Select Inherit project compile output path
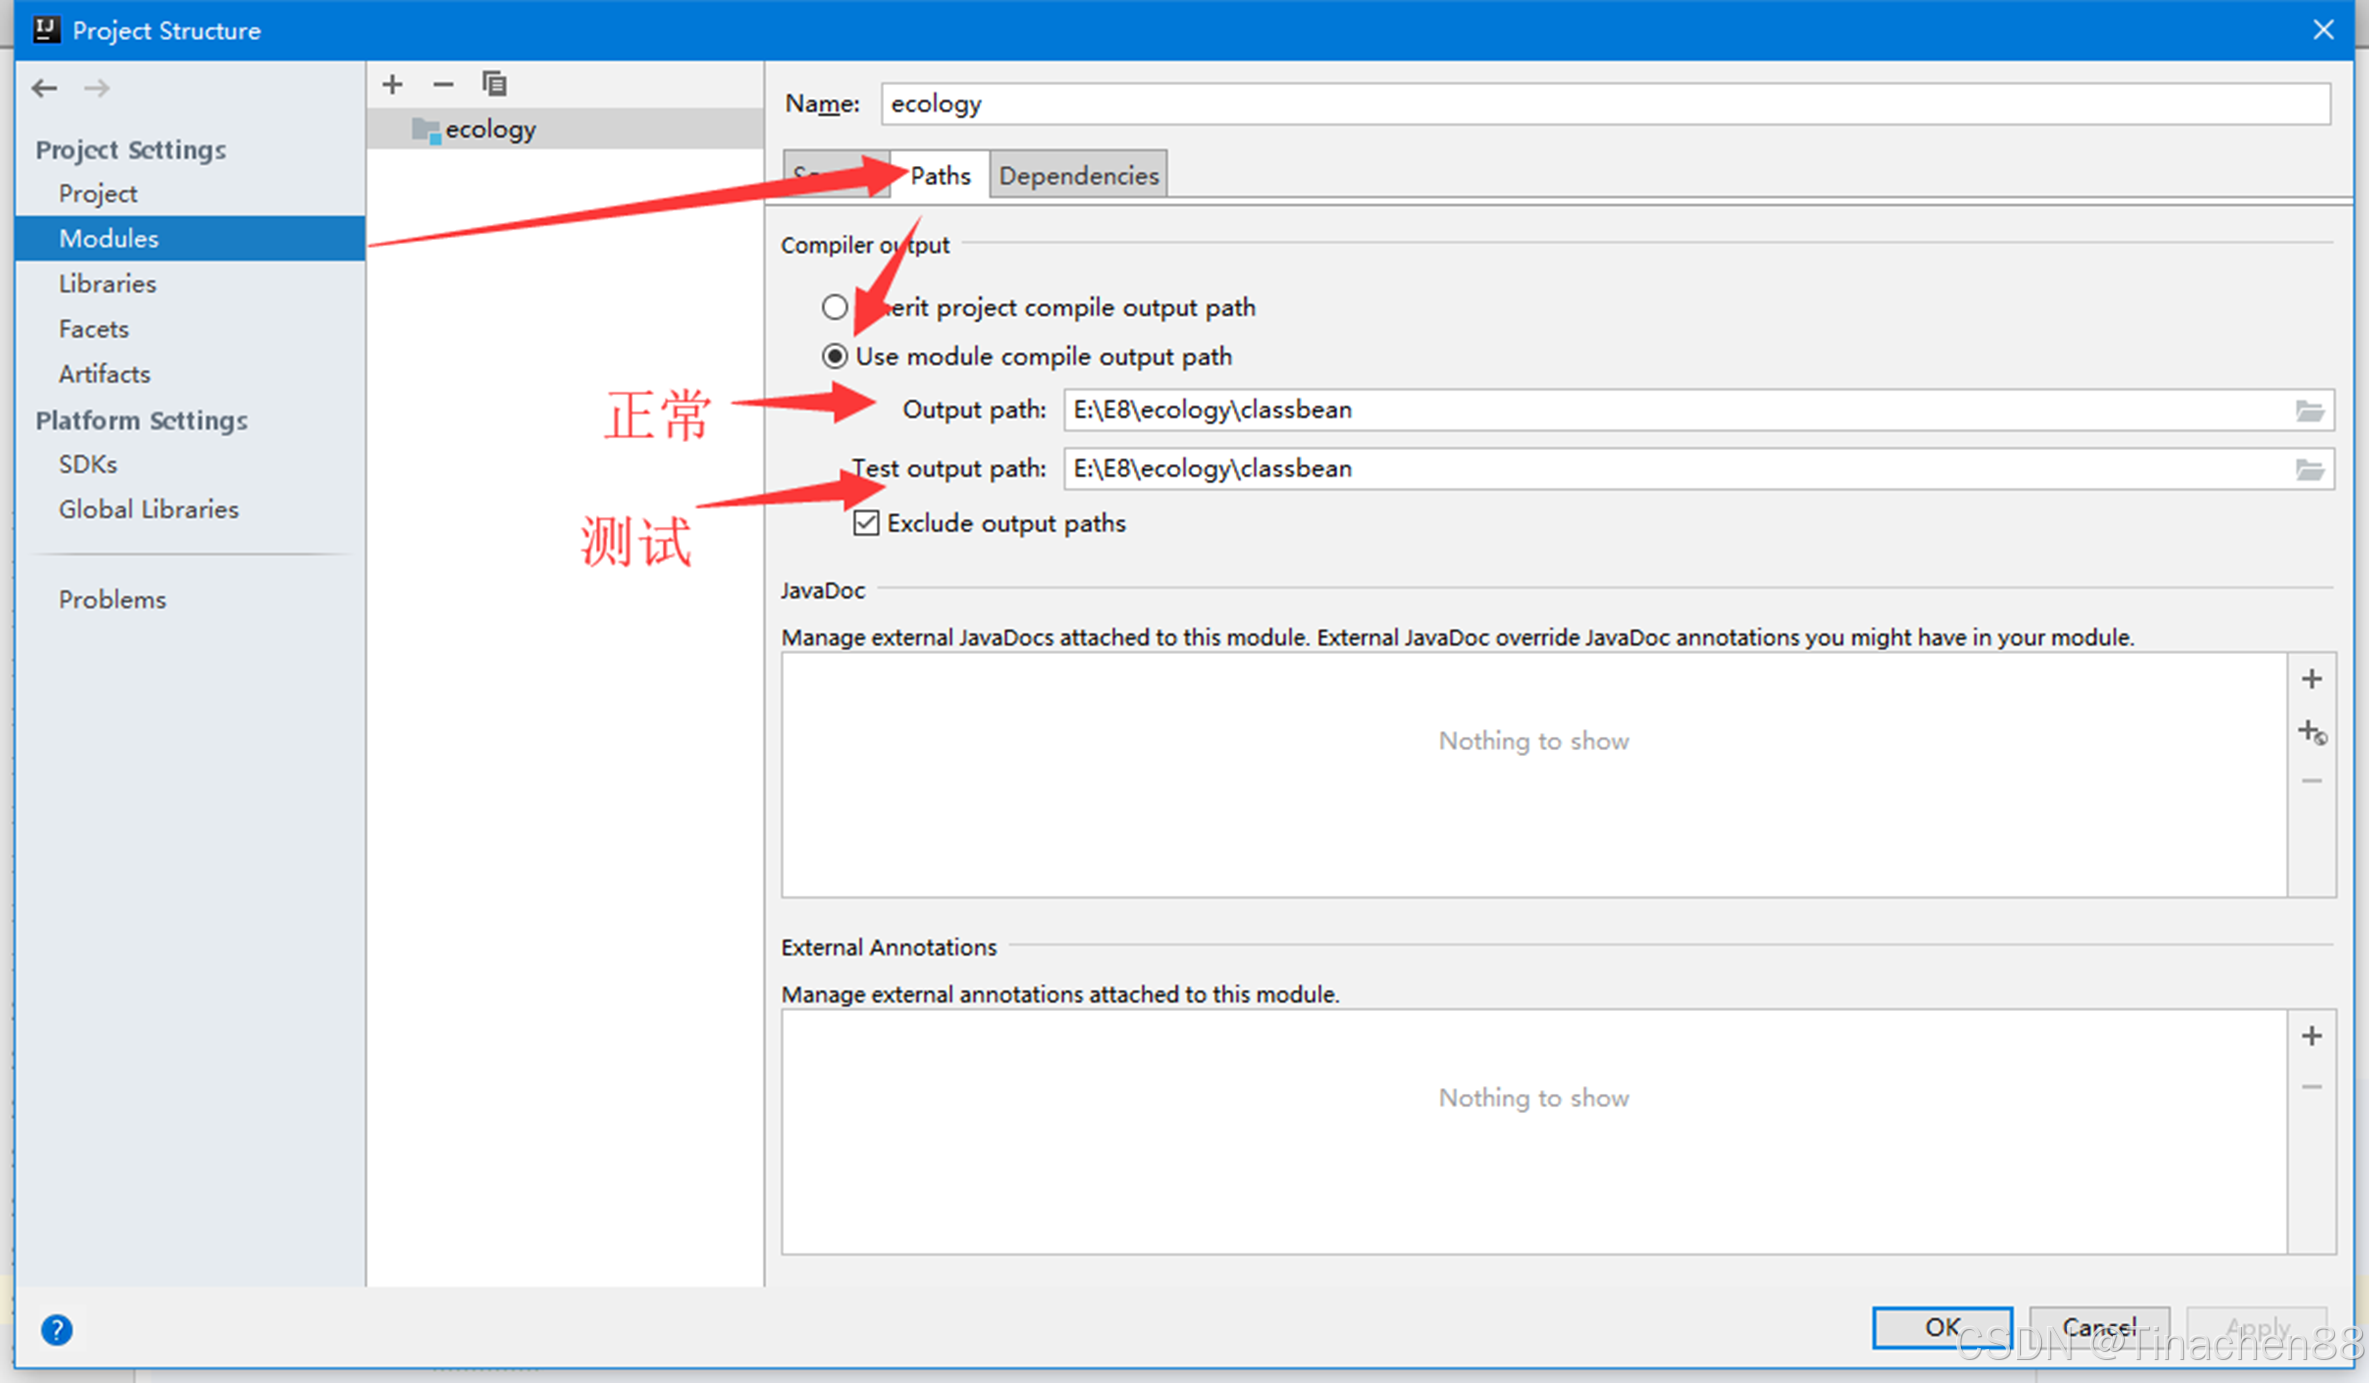2369x1383 pixels. click(835, 307)
